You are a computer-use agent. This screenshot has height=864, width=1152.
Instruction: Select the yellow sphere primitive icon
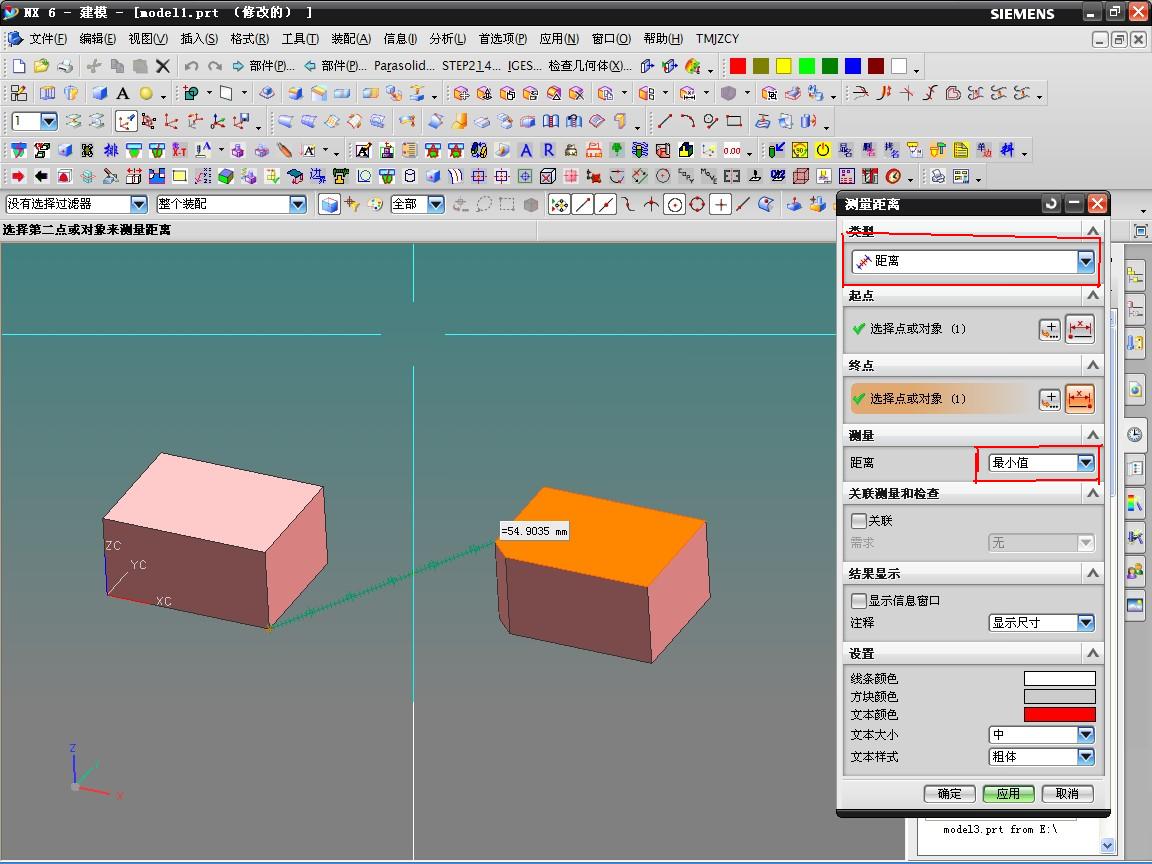pyautogui.click(x=146, y=93)
